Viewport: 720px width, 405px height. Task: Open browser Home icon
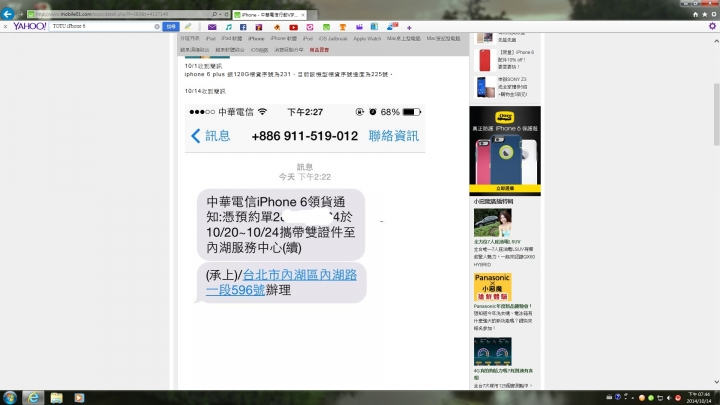pos(695,15)
